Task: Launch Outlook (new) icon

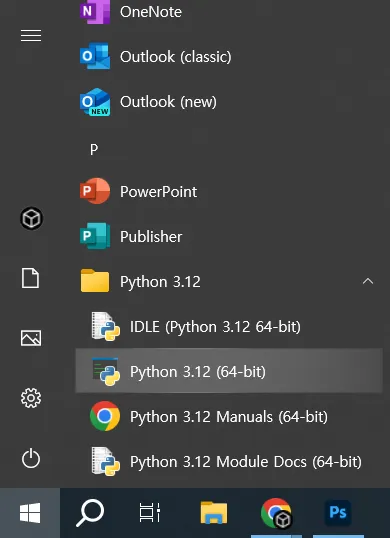Action: tap(95, 102)
